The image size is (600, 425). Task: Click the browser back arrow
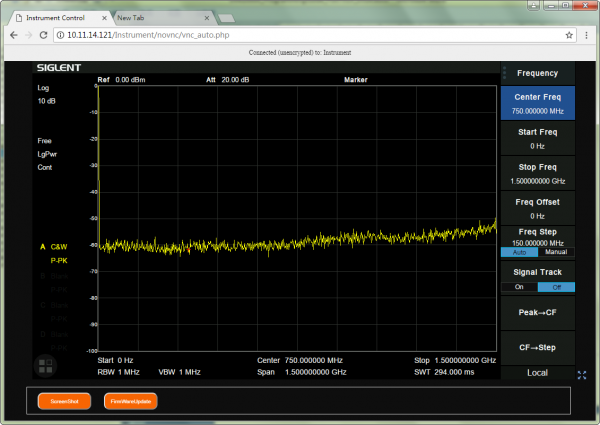[13, 35]
